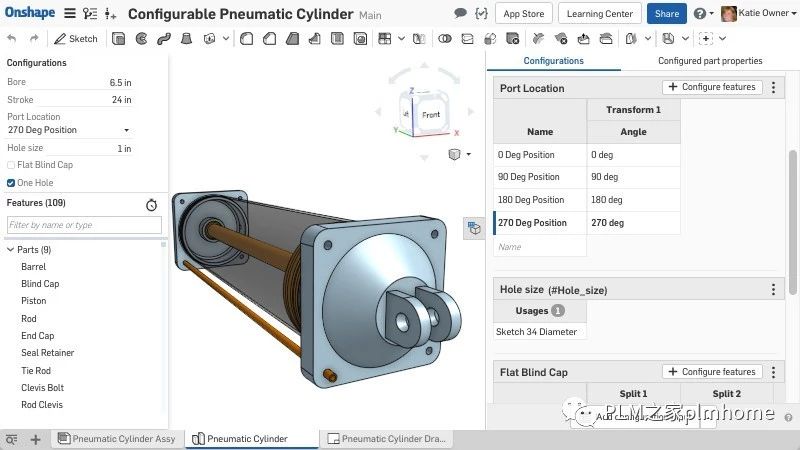Open the Pneumatic Cylinder Assy tab
This screenshot has width=800, height=450.
pos(117,439)
